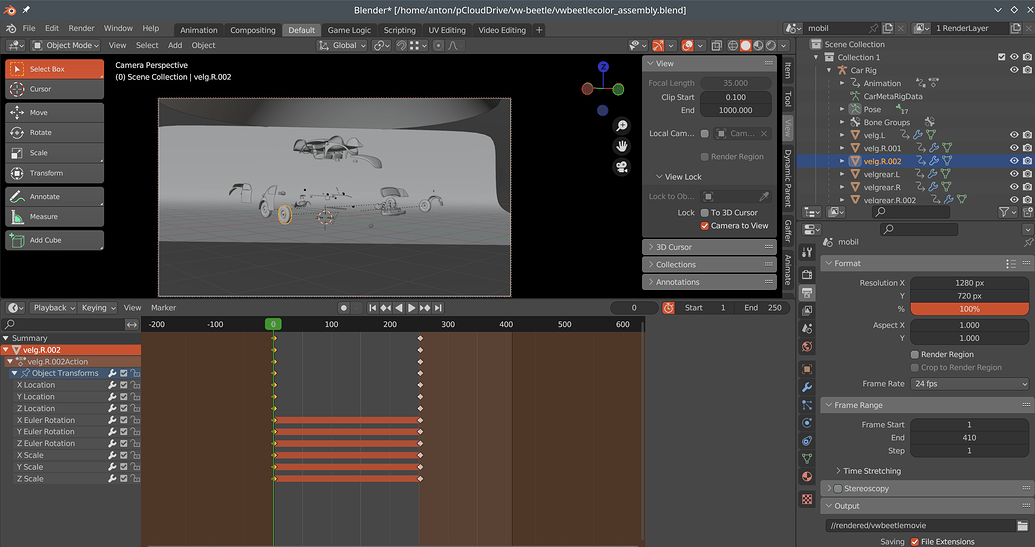Screen dimensions: 1035x547
Task: Open viewport Add menu
Action: (x=175, y=46)
